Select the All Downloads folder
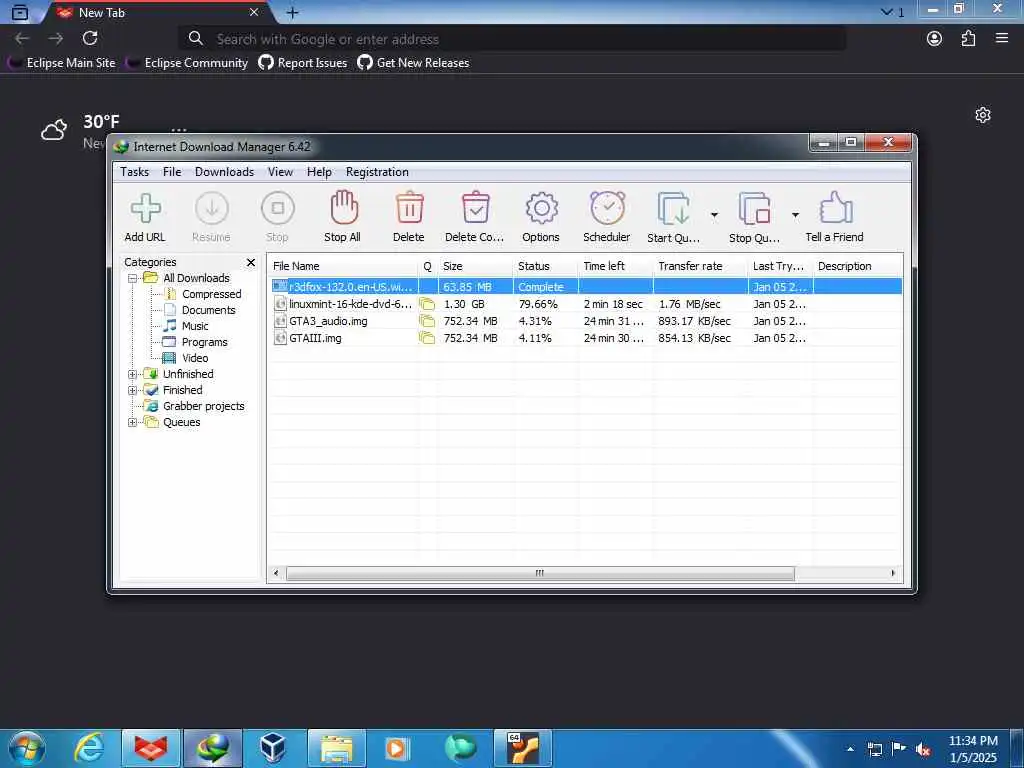Screen dimensions: 1024x768 tap(196, 278)
